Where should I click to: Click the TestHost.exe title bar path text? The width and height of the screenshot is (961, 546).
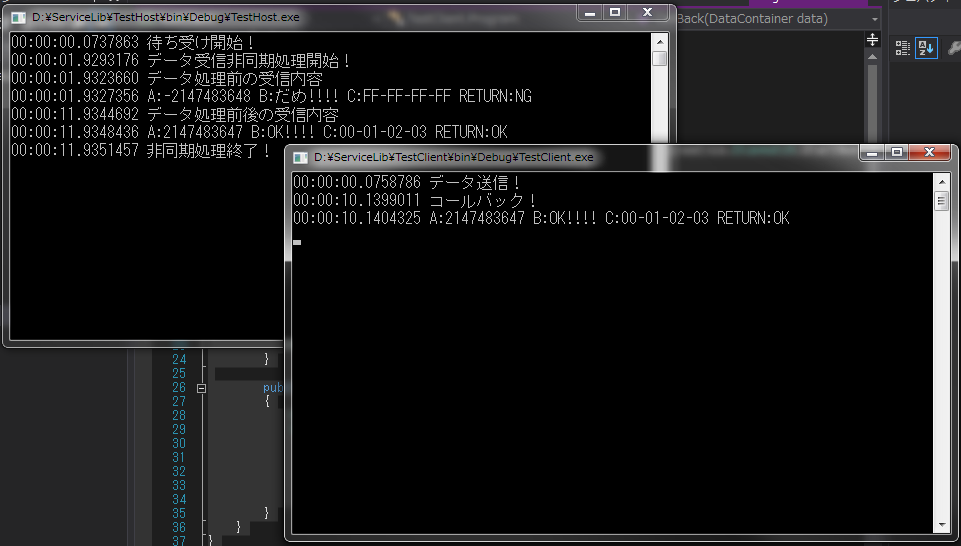pos(166,18)
